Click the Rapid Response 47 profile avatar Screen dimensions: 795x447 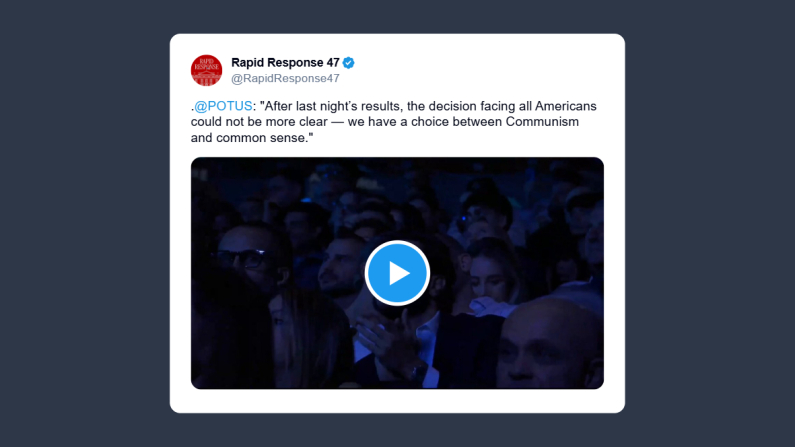(206, 70)
